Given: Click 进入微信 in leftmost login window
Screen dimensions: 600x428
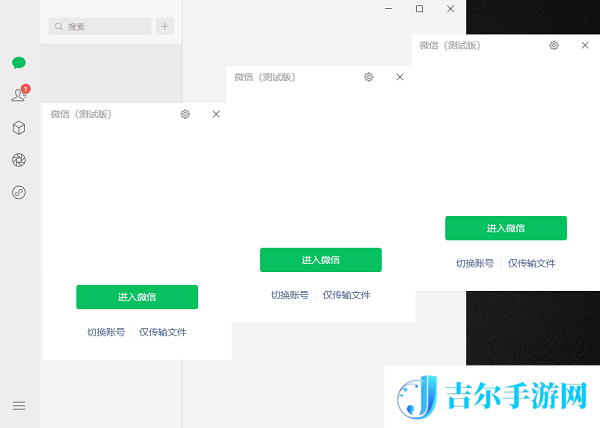Looking at the screenshot, I should [x=137, y=297].
